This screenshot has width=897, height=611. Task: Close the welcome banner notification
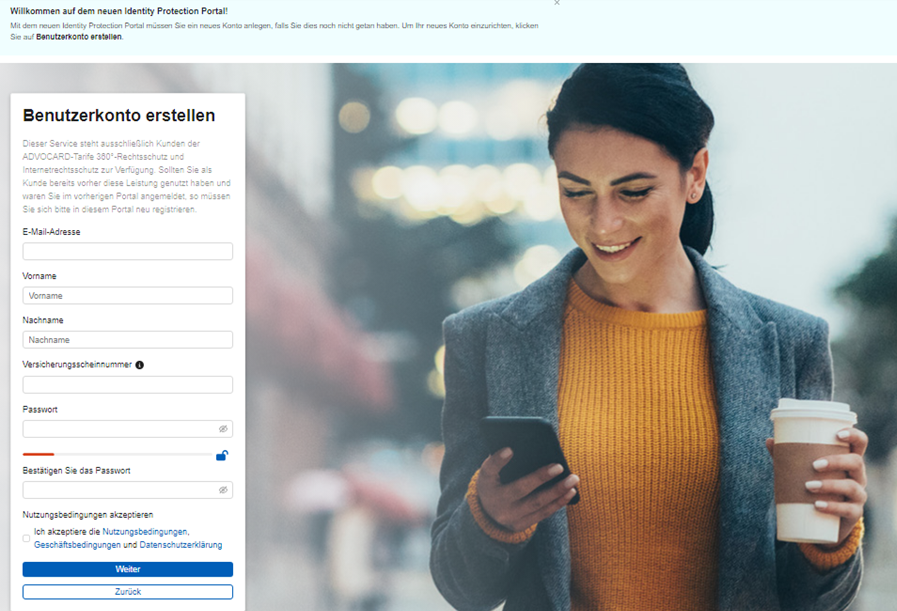(x=557, y=3)
